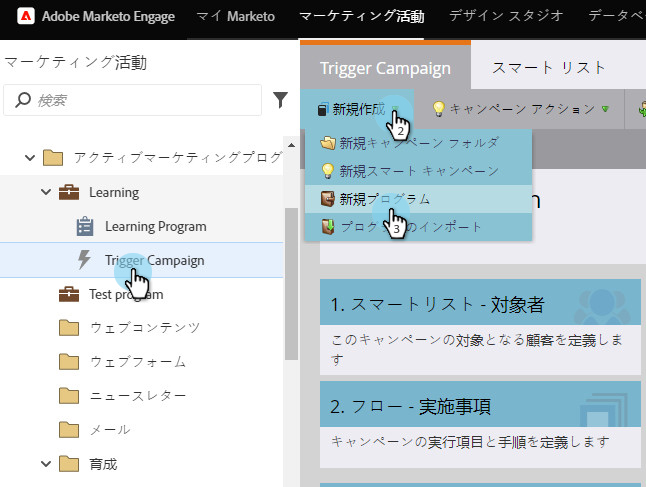Open the tree filter funnel icon
The width and height of the screenshot is (646, 487).
coord(280,100)
